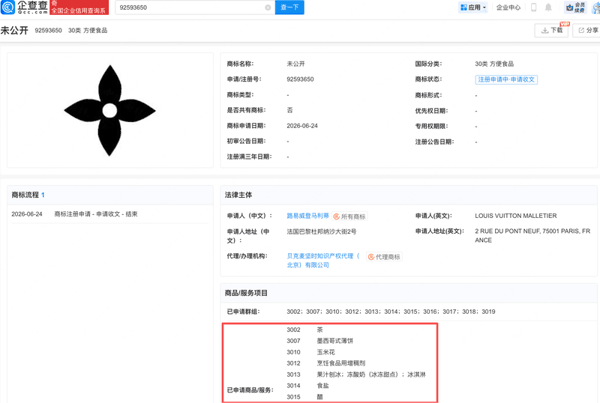The height and width of the screenshot is (403, 600).
Task: Open the 应用 dropdown menu
Action: click(x=473, y=7)
